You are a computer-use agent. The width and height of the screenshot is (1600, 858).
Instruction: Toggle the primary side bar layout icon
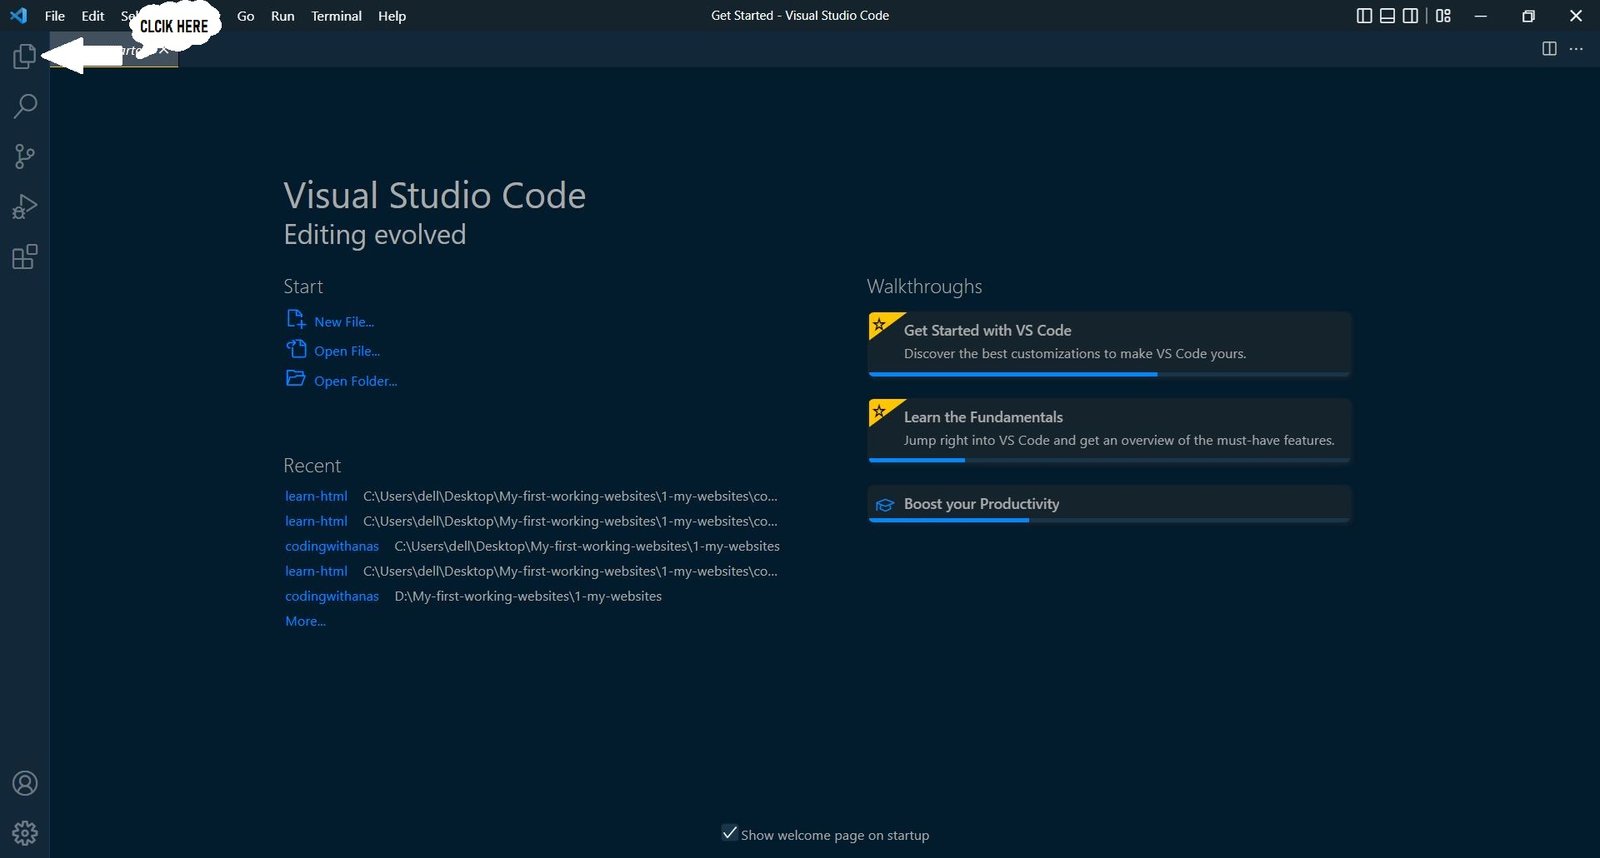[x=1364, y=16]
